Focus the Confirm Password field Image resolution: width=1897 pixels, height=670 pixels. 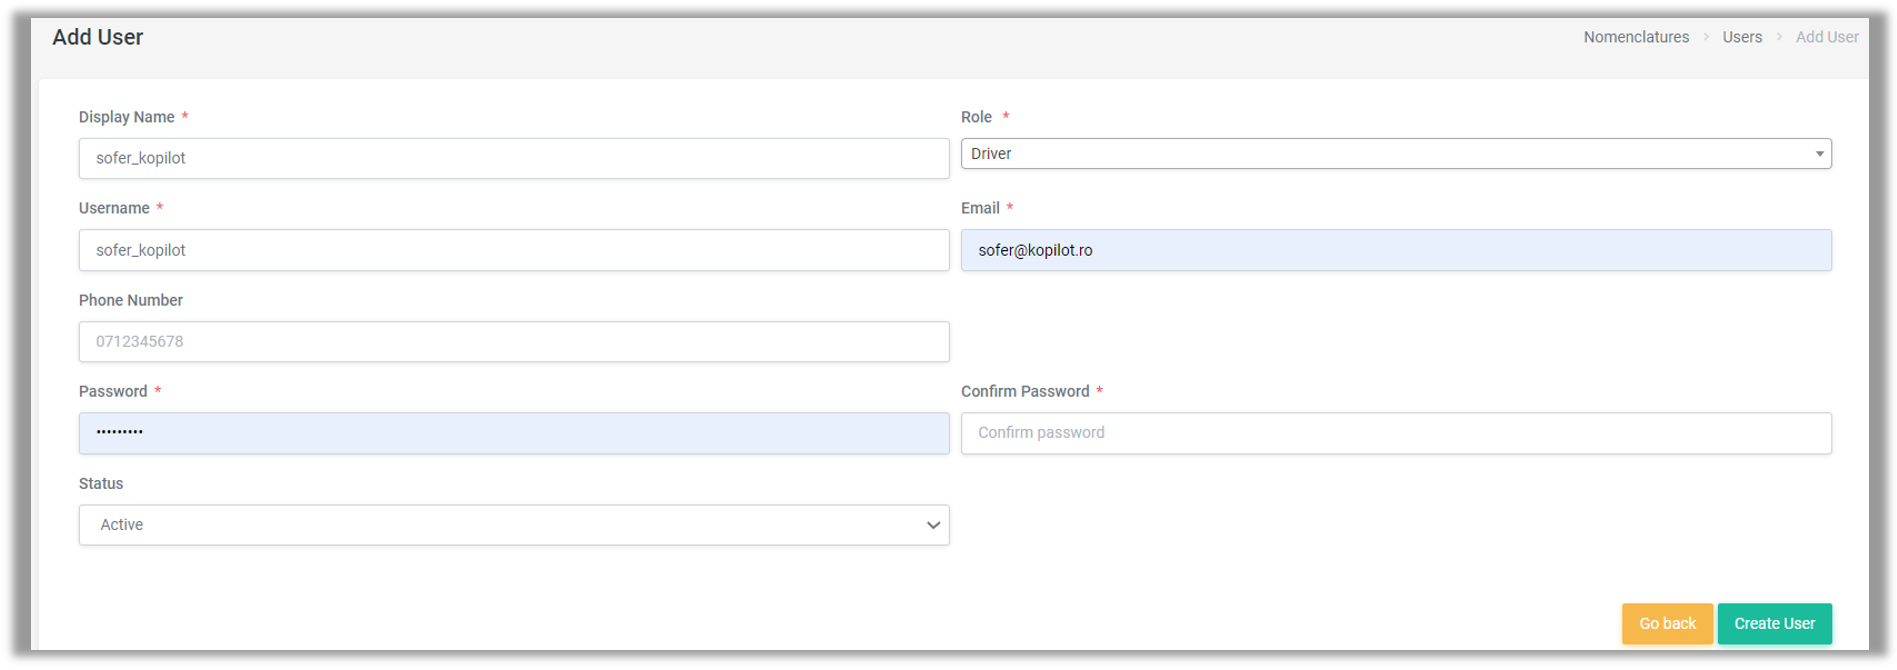1395,433
